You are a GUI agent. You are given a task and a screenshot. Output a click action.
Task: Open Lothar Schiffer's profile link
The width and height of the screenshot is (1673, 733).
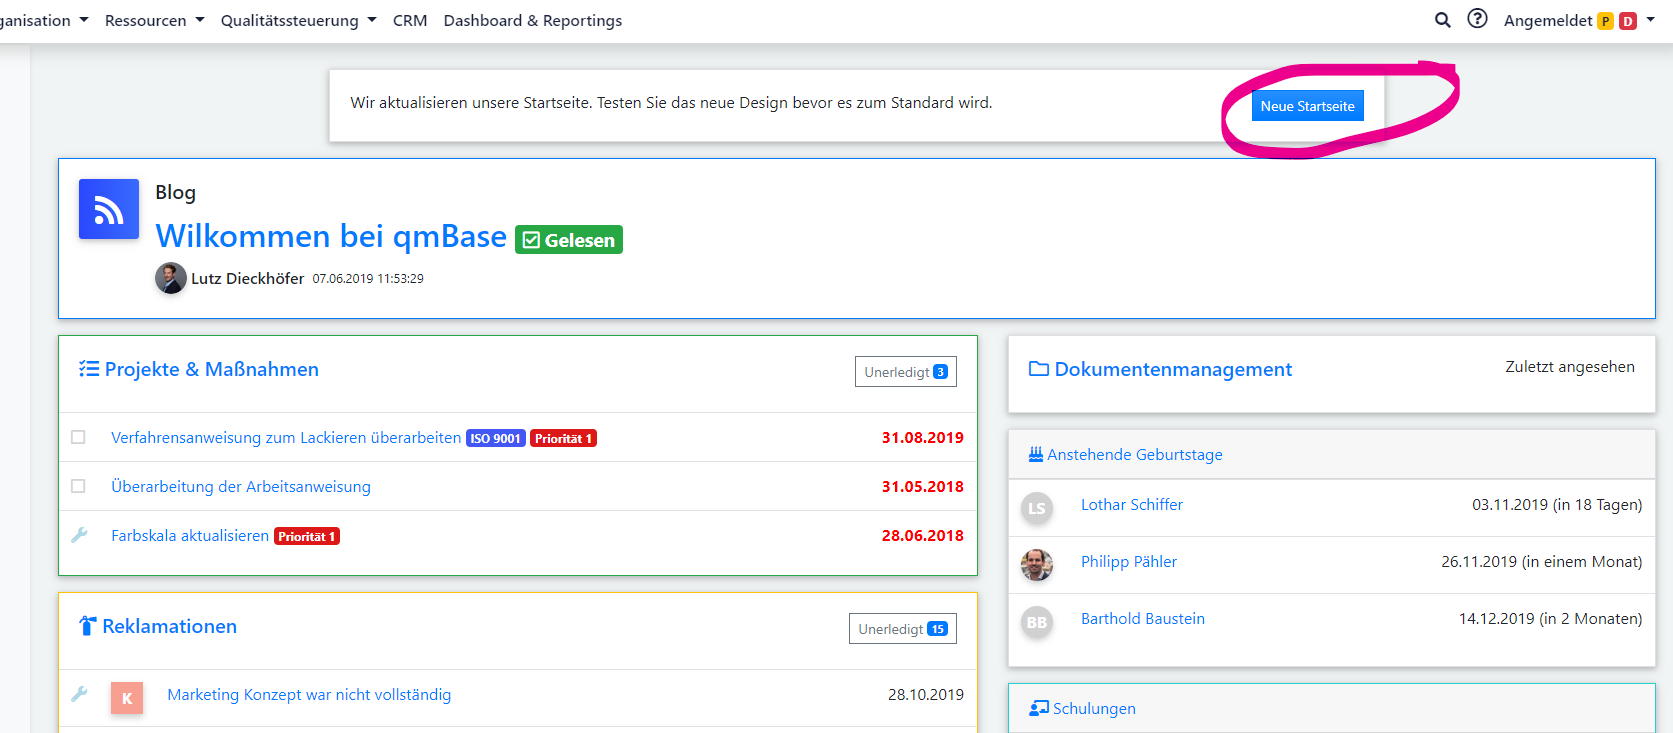click(x=1132, y=504)
